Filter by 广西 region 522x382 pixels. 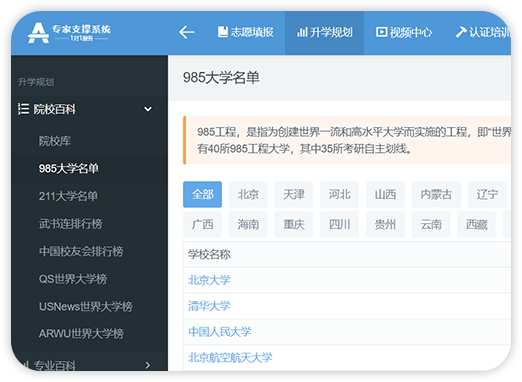click(202, 224)
